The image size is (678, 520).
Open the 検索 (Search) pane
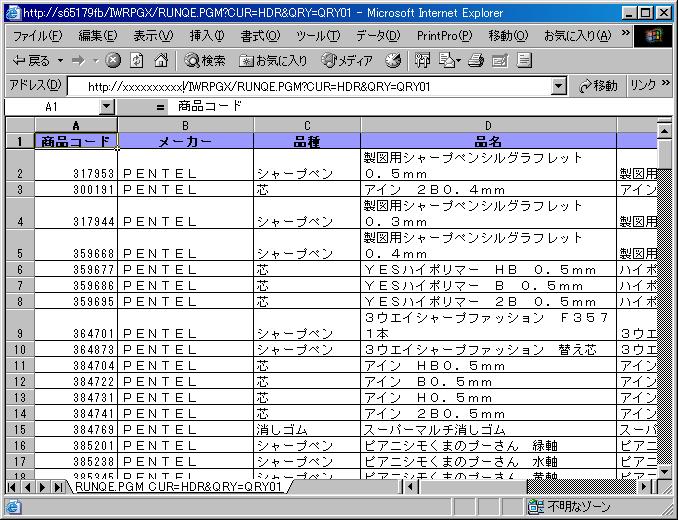pyautogui.click(x=205, y=61)
